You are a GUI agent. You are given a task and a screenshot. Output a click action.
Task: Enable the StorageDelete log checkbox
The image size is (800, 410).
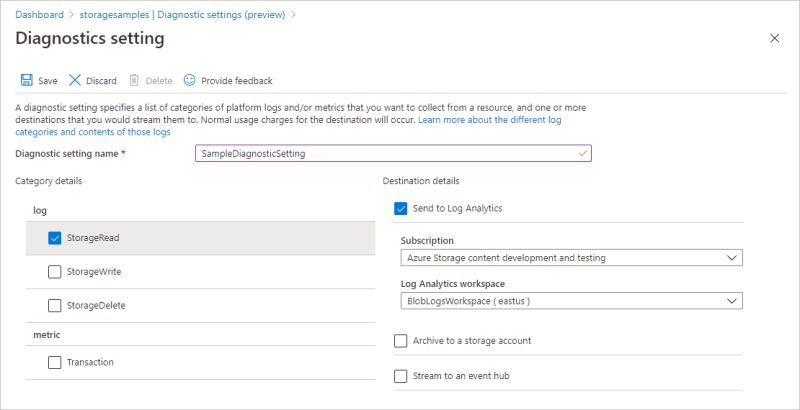(x=55, y=305)
